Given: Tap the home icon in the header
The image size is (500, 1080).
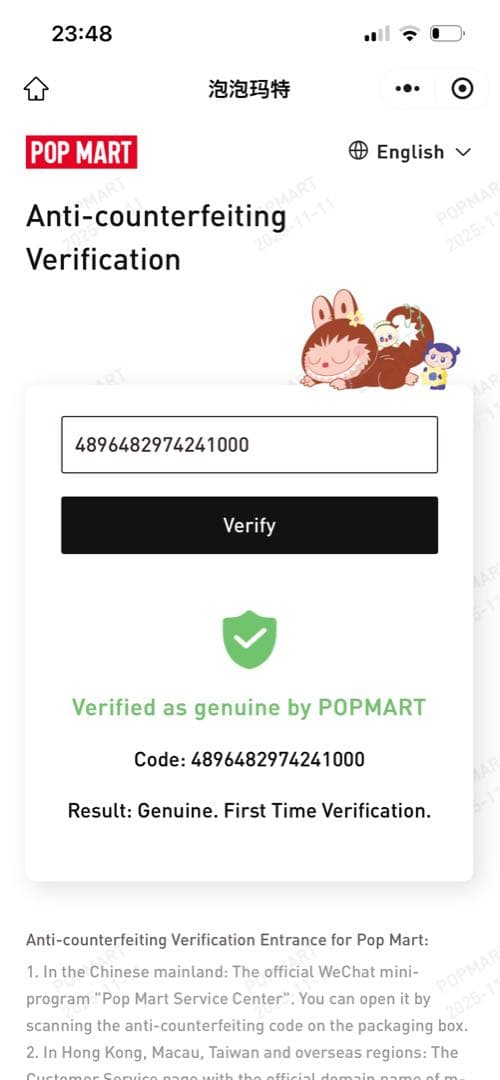Looking at the screenshot, I should 36,88.
